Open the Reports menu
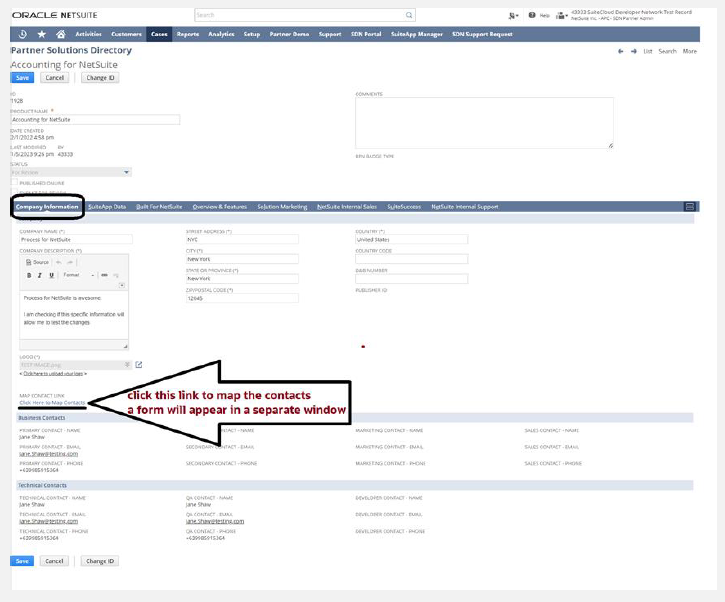This screenshot has height=602, width=725. (x=188, y=34)
